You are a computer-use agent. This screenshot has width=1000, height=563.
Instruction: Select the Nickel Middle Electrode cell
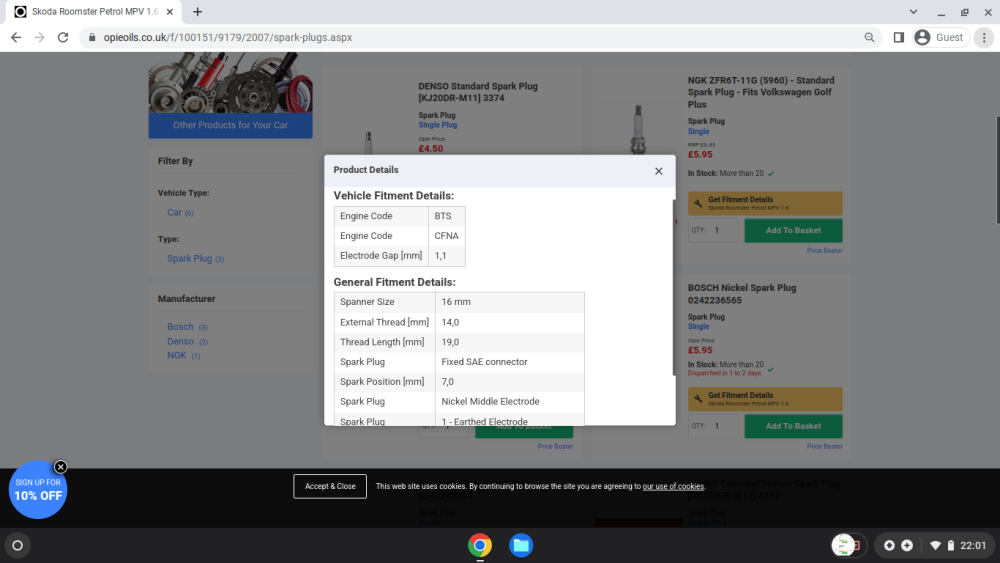(510, 401)
